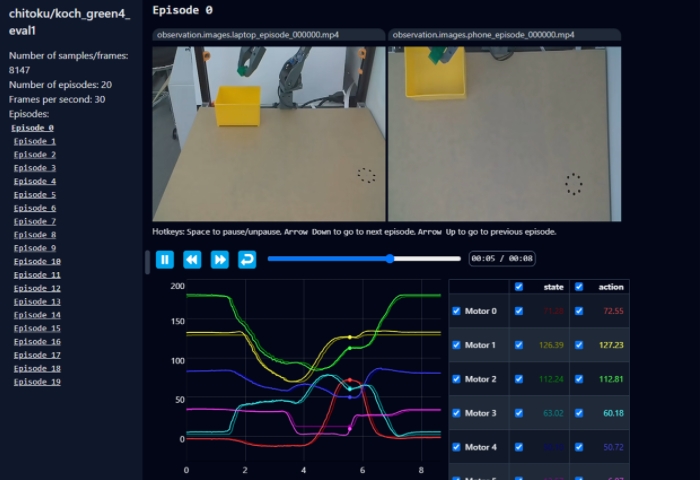Toggle the action column header checkbox
Image resolution: width=700 pixels, height=480 pixels.
(578, 287)
